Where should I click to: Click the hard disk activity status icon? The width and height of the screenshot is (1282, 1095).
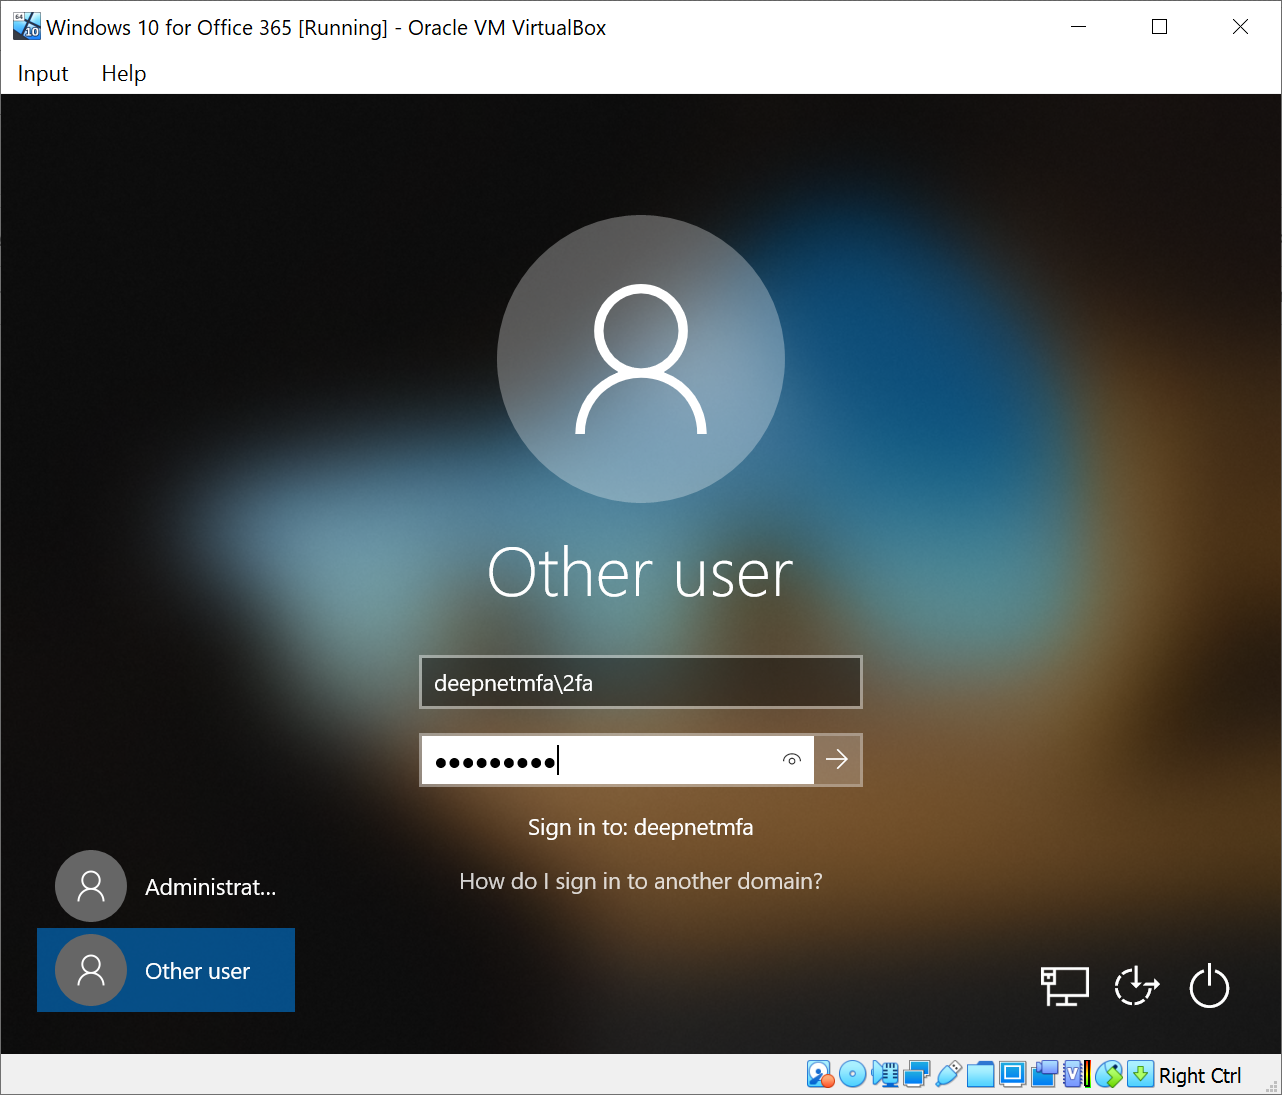(x=820, y=1075)
